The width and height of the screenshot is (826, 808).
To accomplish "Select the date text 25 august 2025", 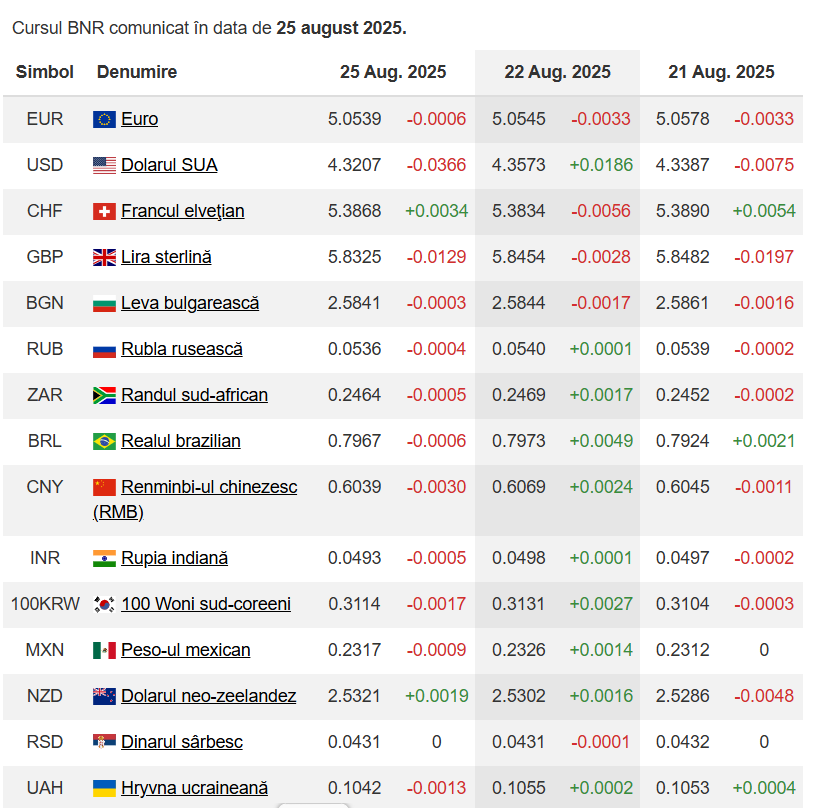I will [341, 28].
